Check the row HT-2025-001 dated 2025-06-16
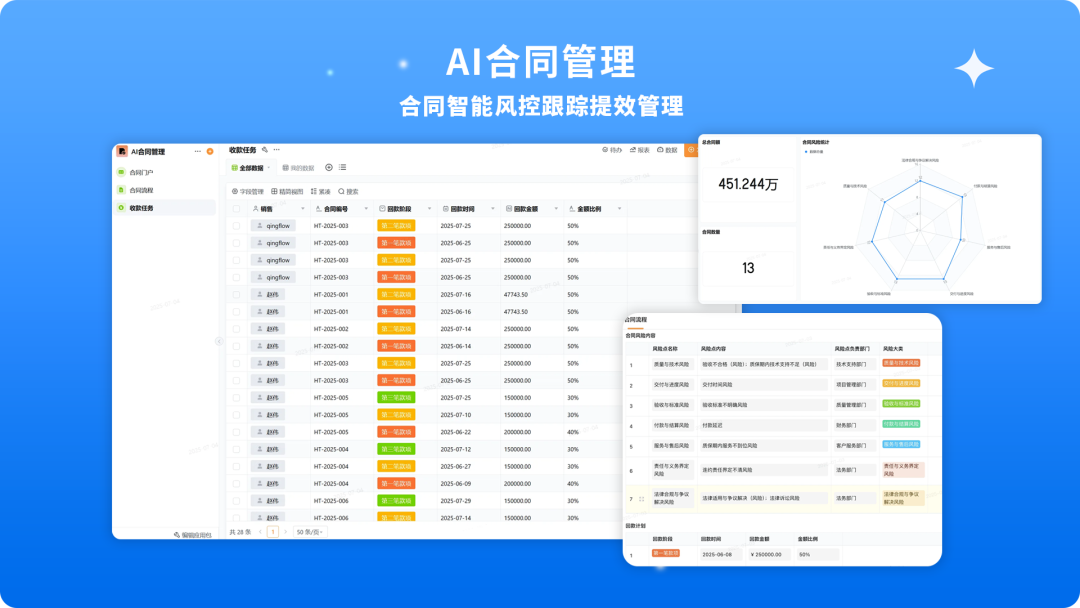1080x608 pixels. (236, 311)
